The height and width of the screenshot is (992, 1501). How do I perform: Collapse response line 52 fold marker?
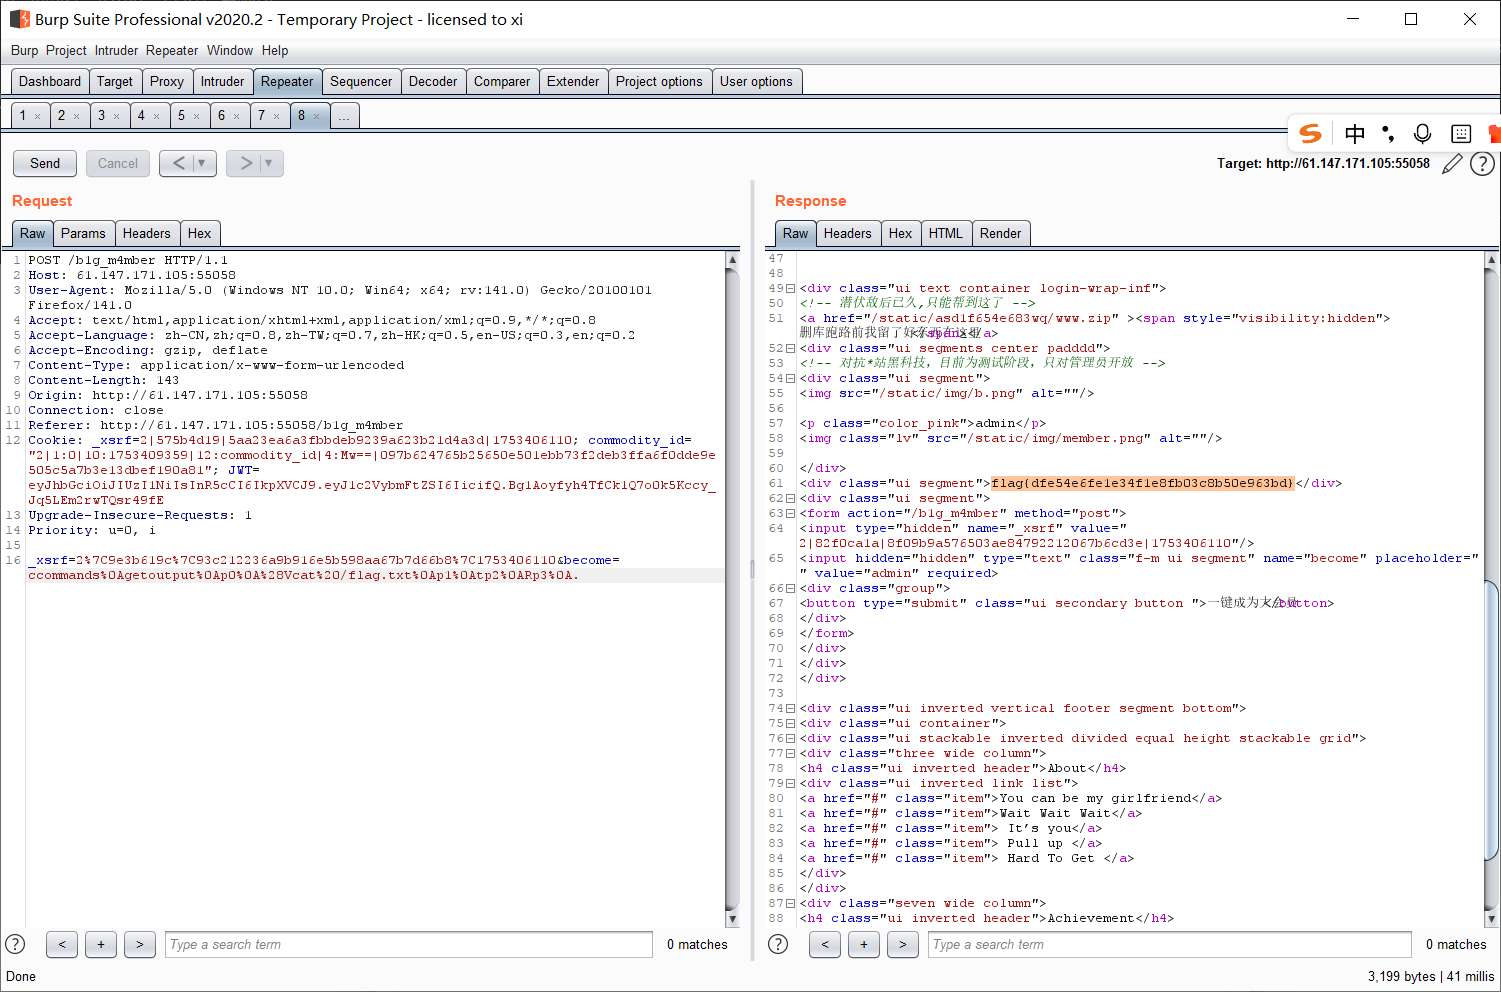(x=791, y=348)
